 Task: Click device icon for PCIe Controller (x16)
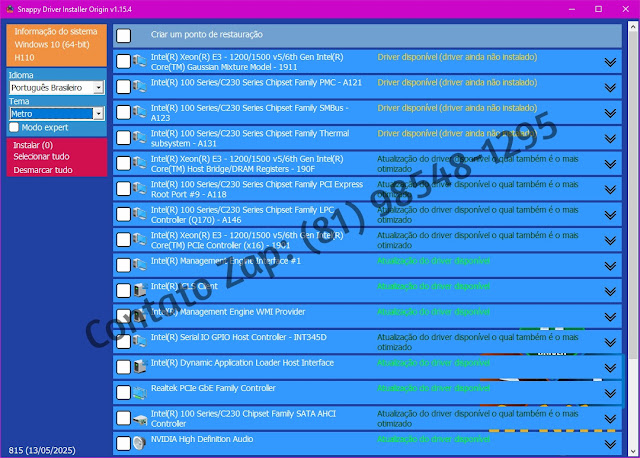pos(140,240)
